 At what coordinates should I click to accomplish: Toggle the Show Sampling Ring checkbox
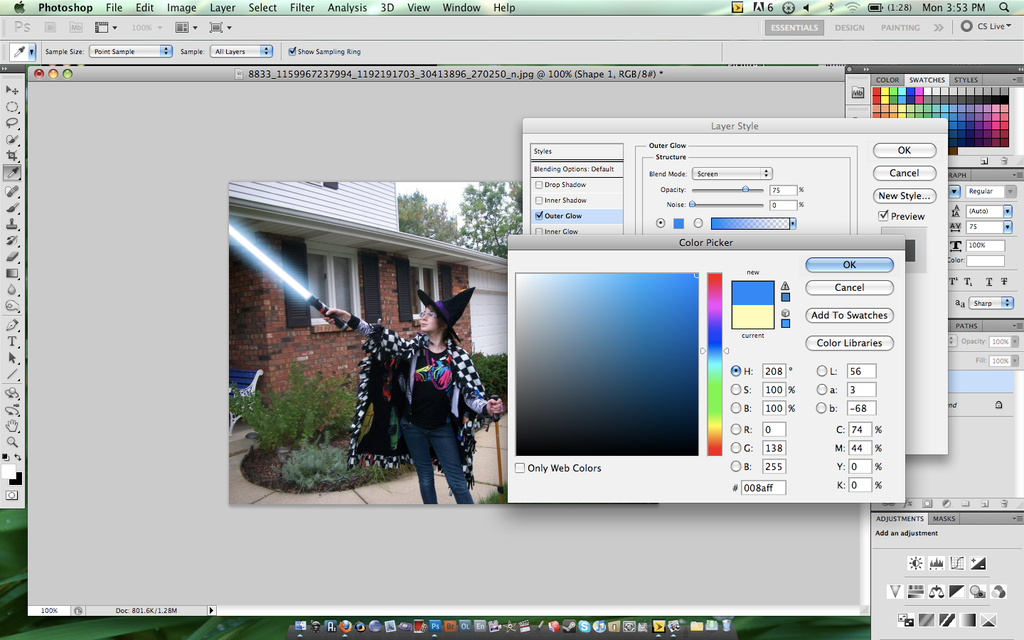(292, 51)
